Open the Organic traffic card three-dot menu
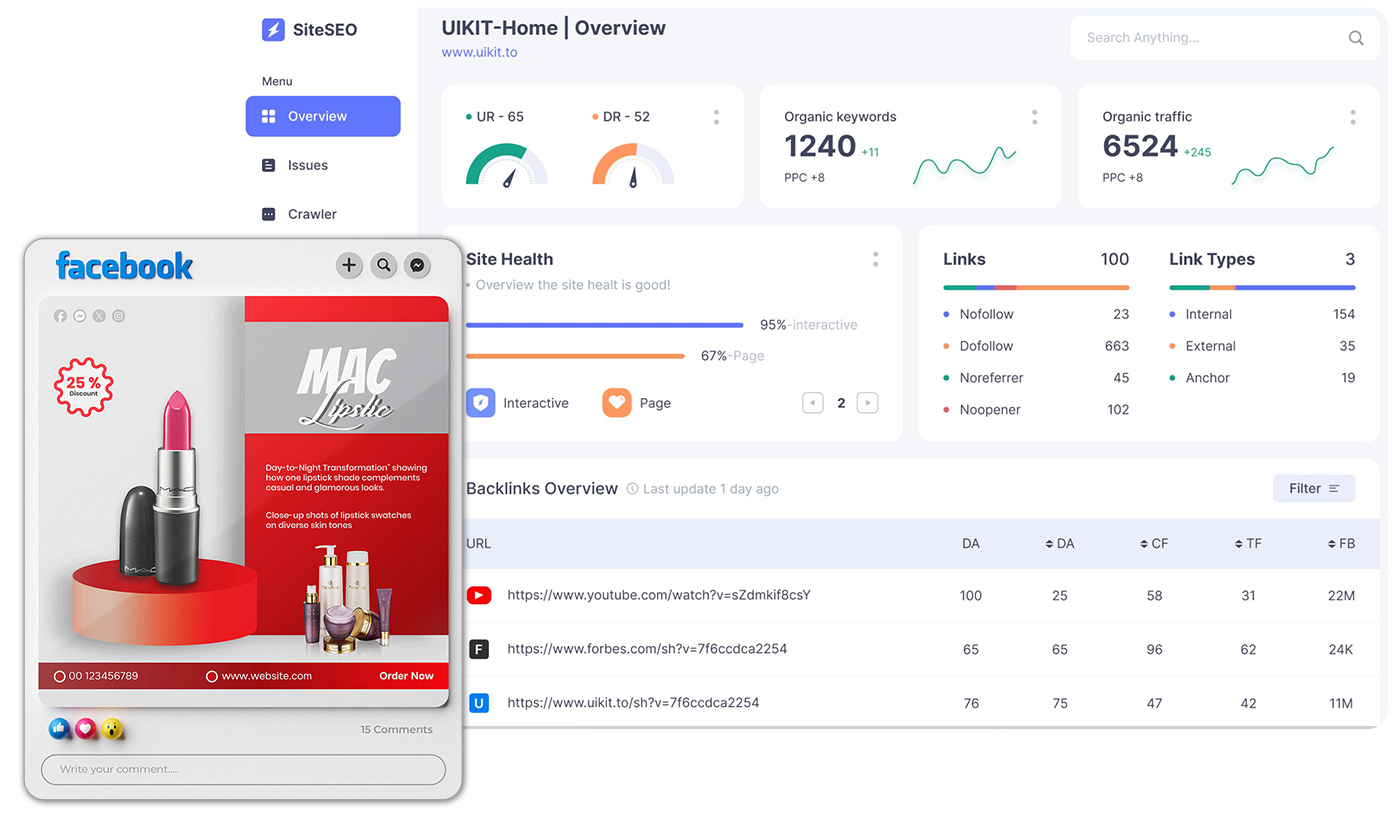 tap(1353, 117)
